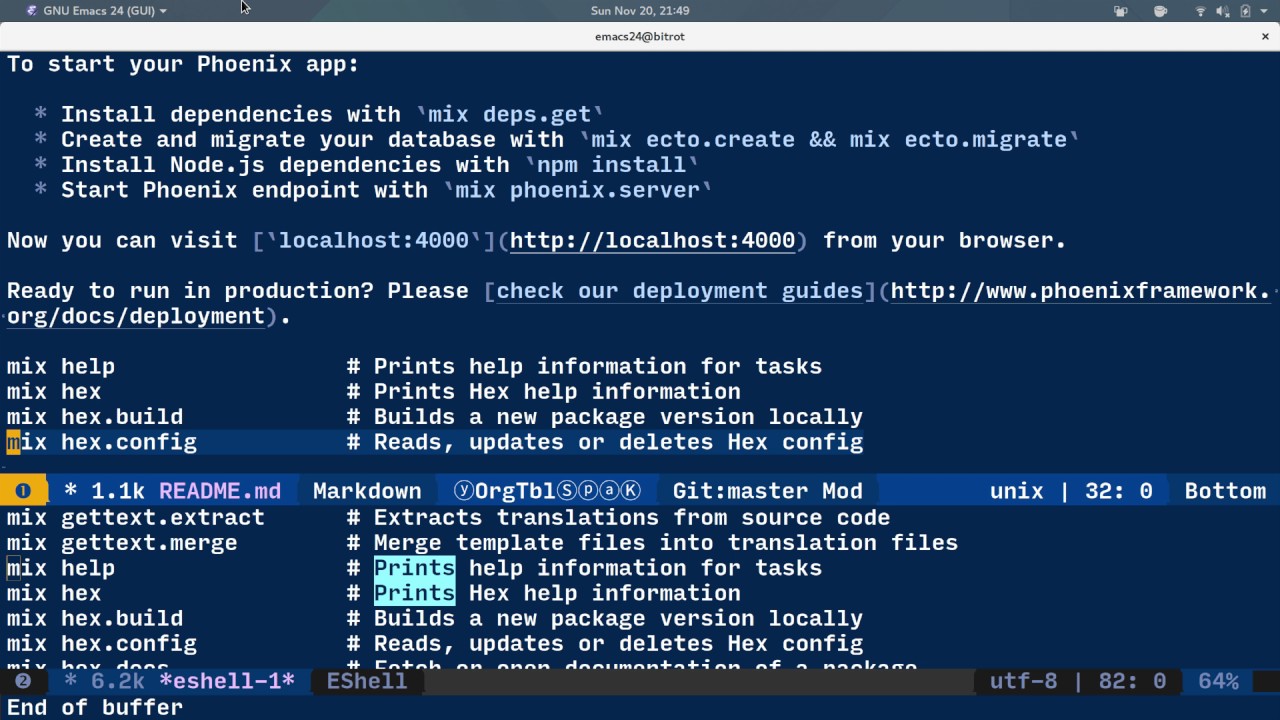Open the Wi-Fi status indicator
This screenshot has width=1280, height=720.
pyautogui.click(x=1200, y=11)
